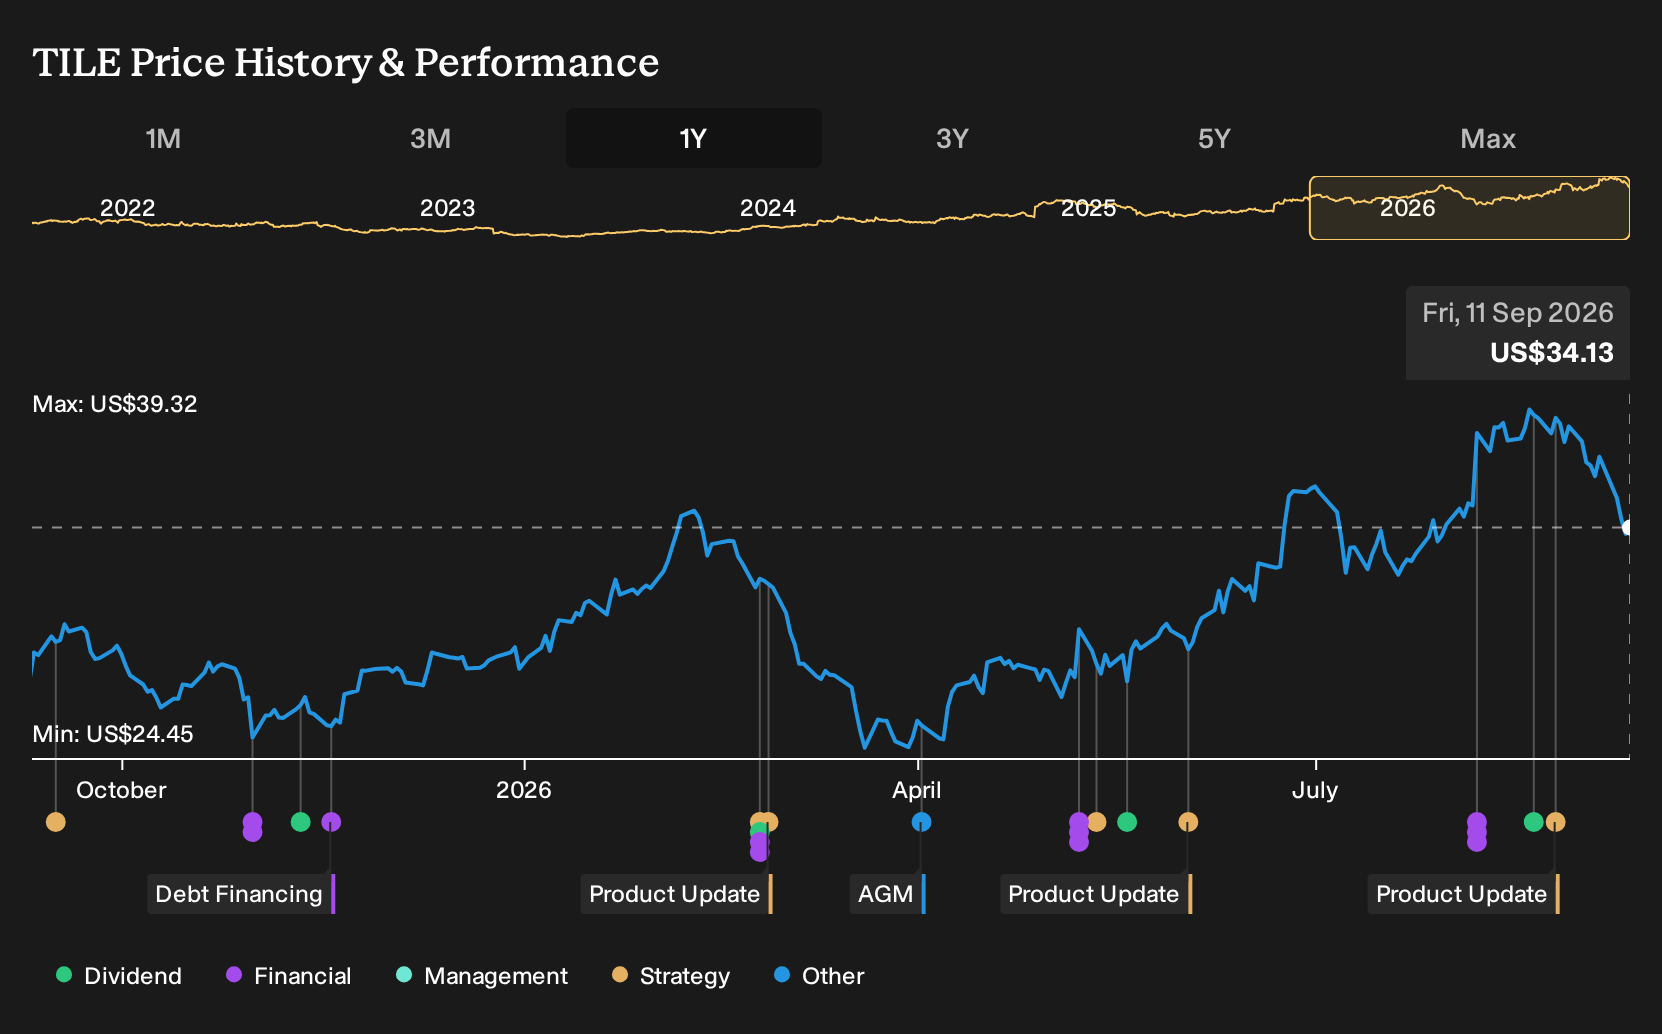This screenshot has height=1034, width=1662.
Task: Click the Max: US$39.32 label
Action: (115, 404)
